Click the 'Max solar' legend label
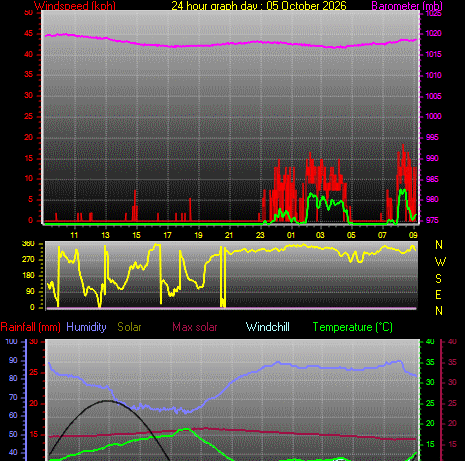 (195, 327)
